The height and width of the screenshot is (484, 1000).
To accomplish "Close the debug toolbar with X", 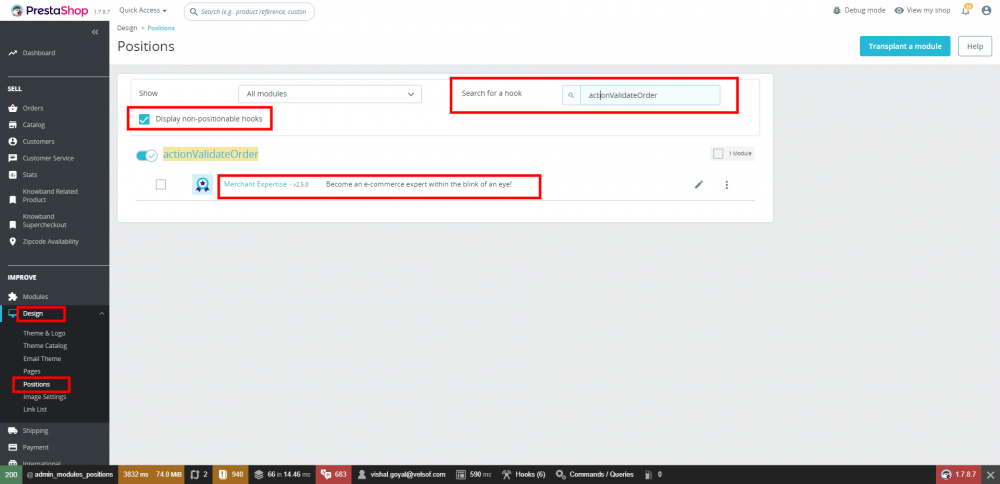I will coord(989,474).
